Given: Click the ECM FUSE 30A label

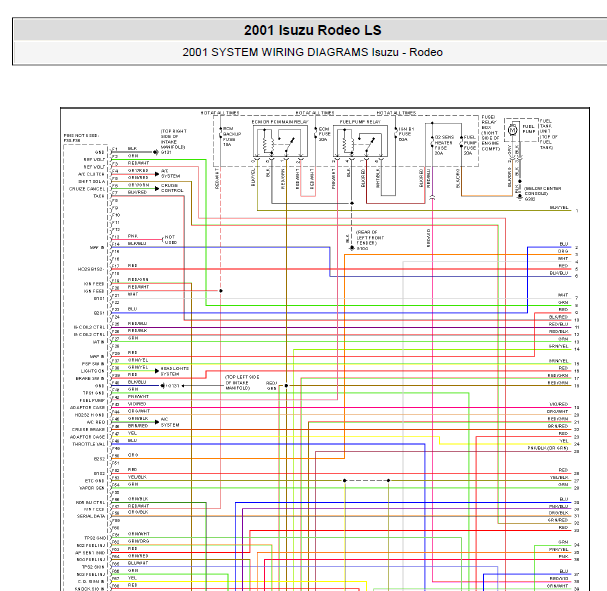Looking at the screenshot, I should [324, 134].
